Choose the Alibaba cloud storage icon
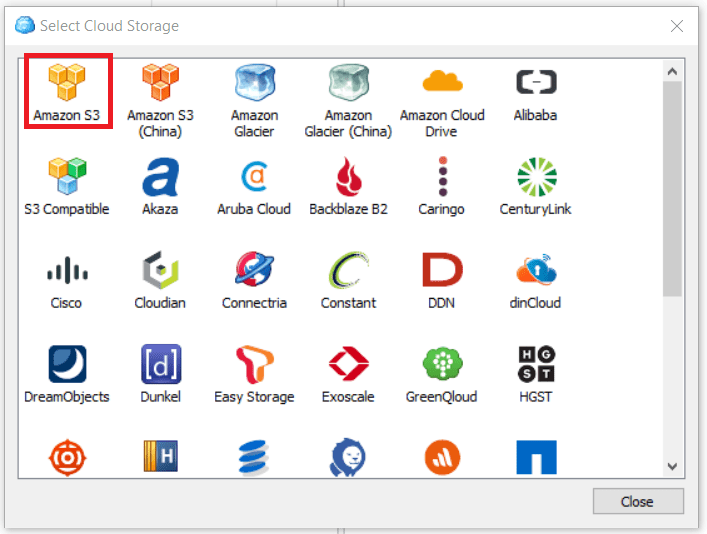This screenshot has width=707, height=534. 536,82
